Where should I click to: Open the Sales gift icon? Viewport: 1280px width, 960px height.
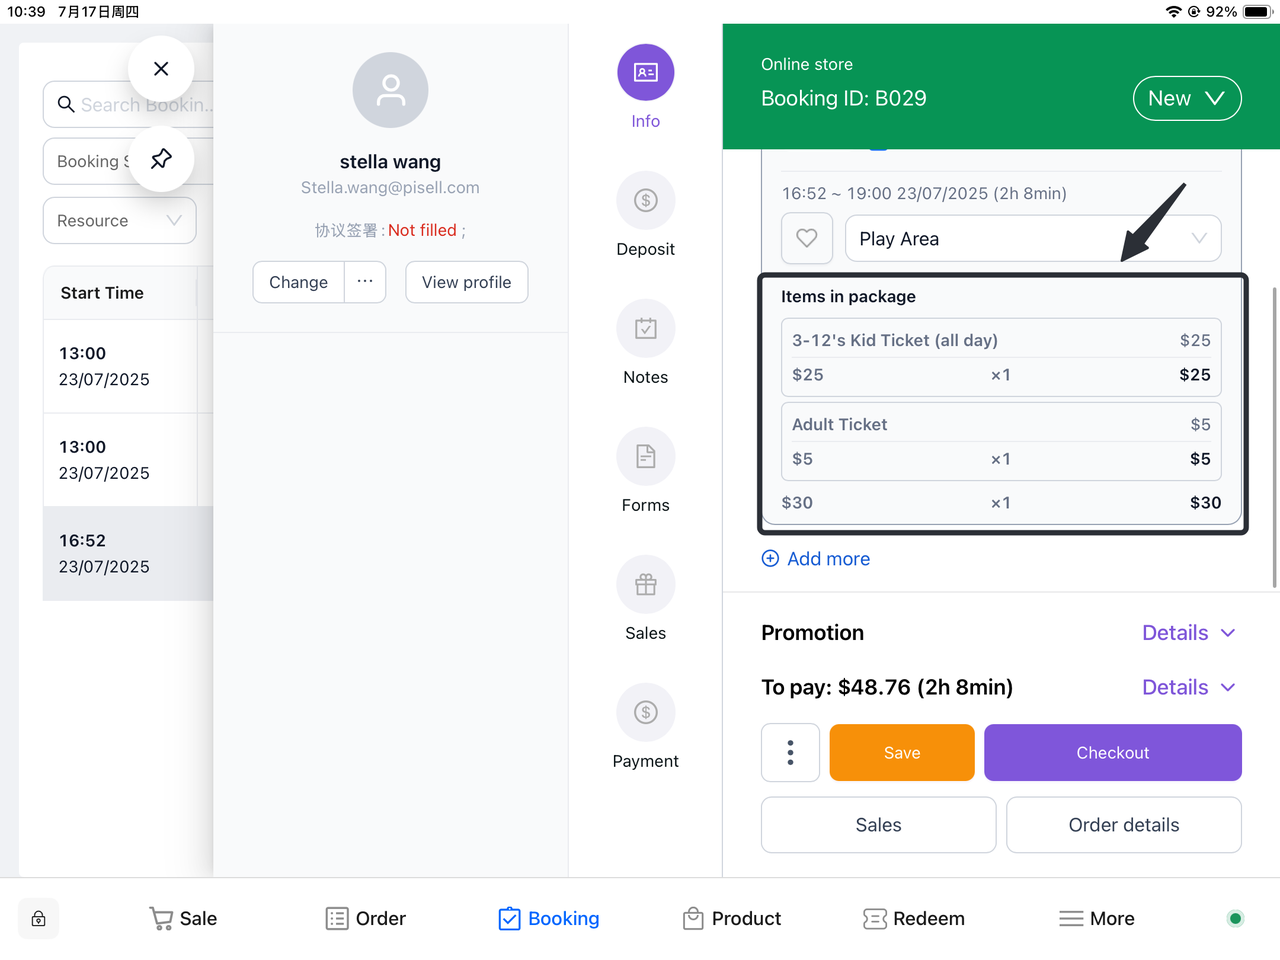click(645, 585)
